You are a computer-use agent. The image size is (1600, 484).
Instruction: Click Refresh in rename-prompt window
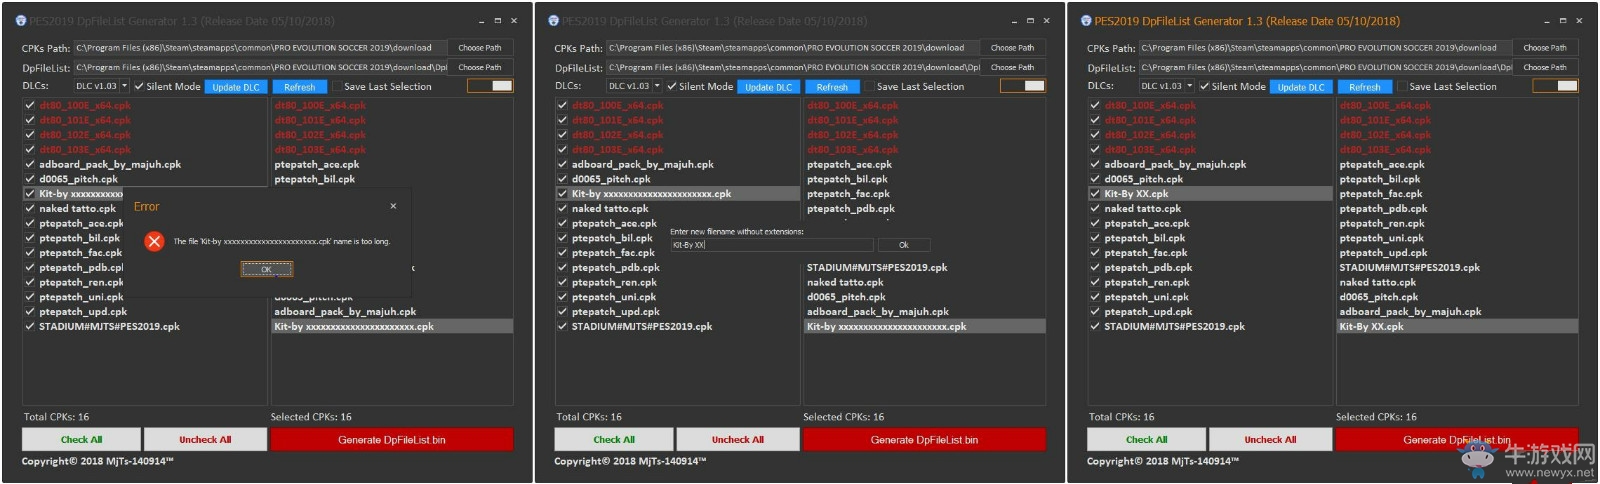coord(832,87)
